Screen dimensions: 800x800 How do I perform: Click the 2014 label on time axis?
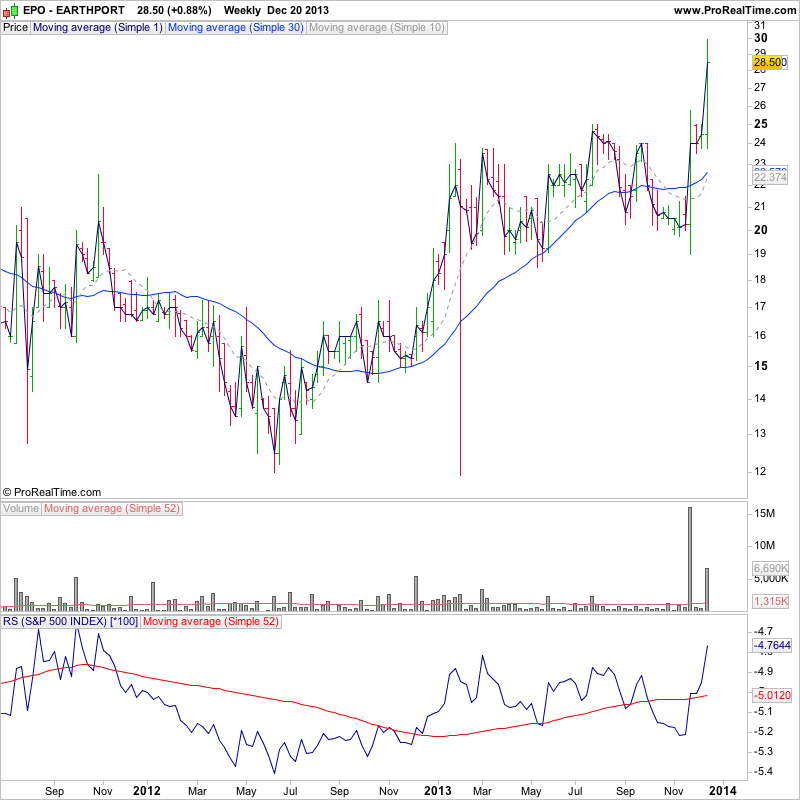coord(723,791)
